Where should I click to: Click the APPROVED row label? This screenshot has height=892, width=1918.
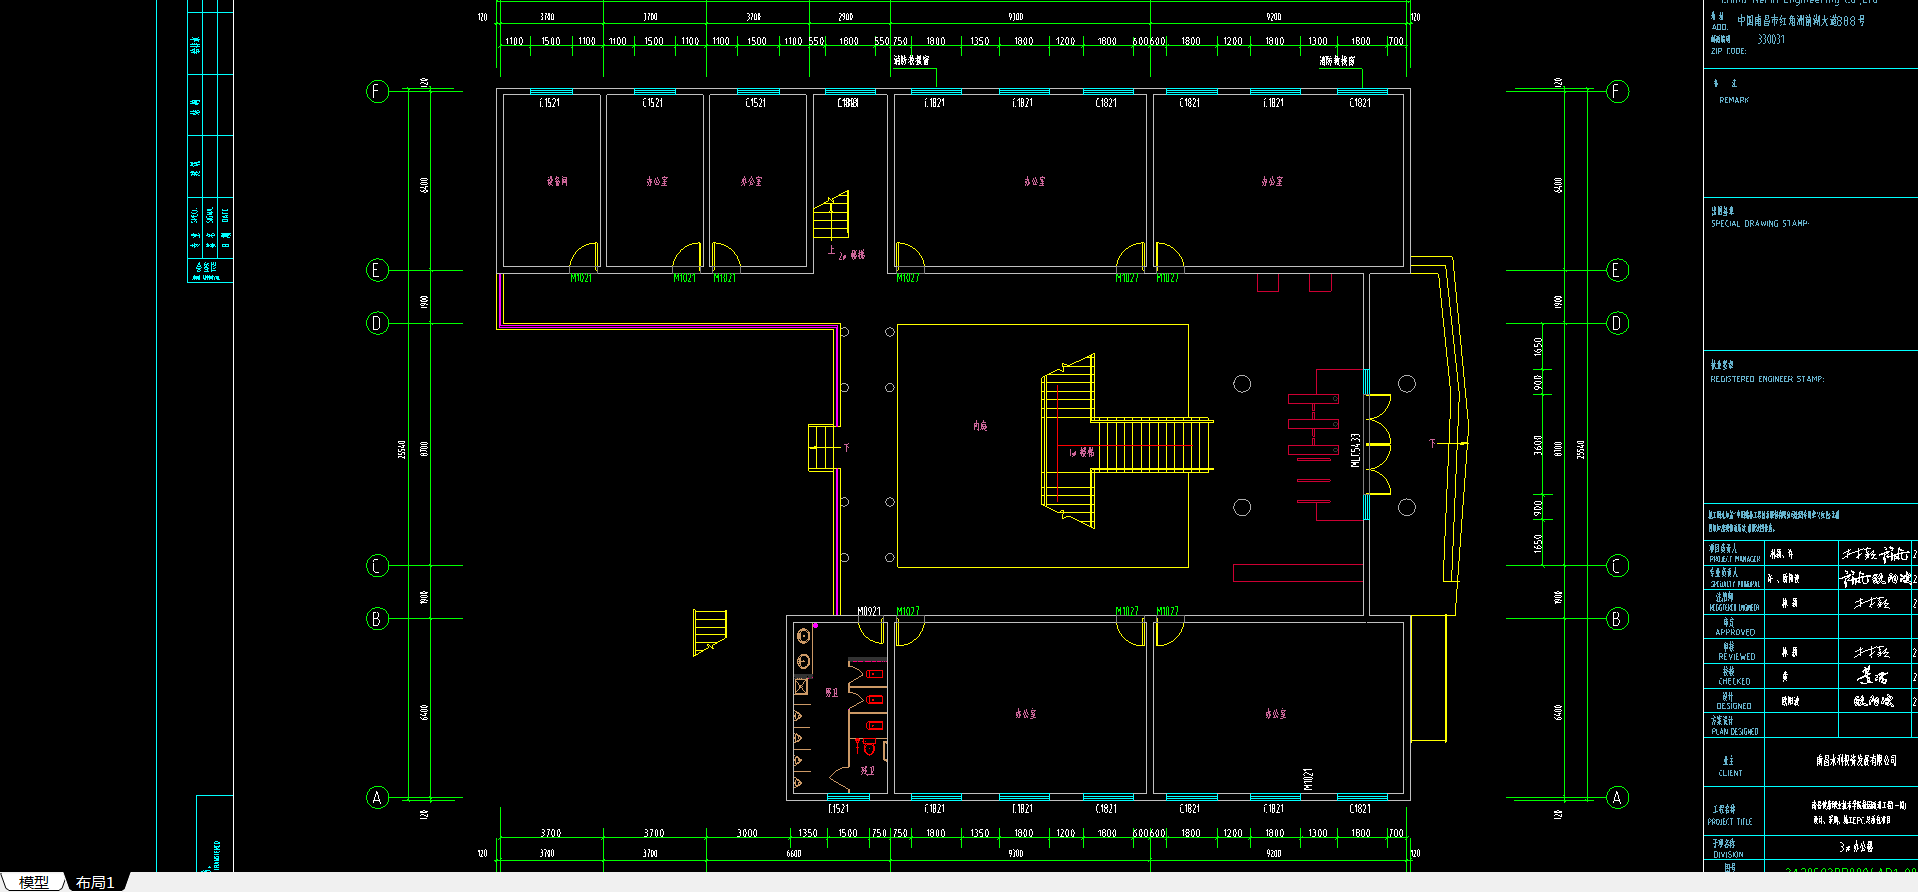1735,632
